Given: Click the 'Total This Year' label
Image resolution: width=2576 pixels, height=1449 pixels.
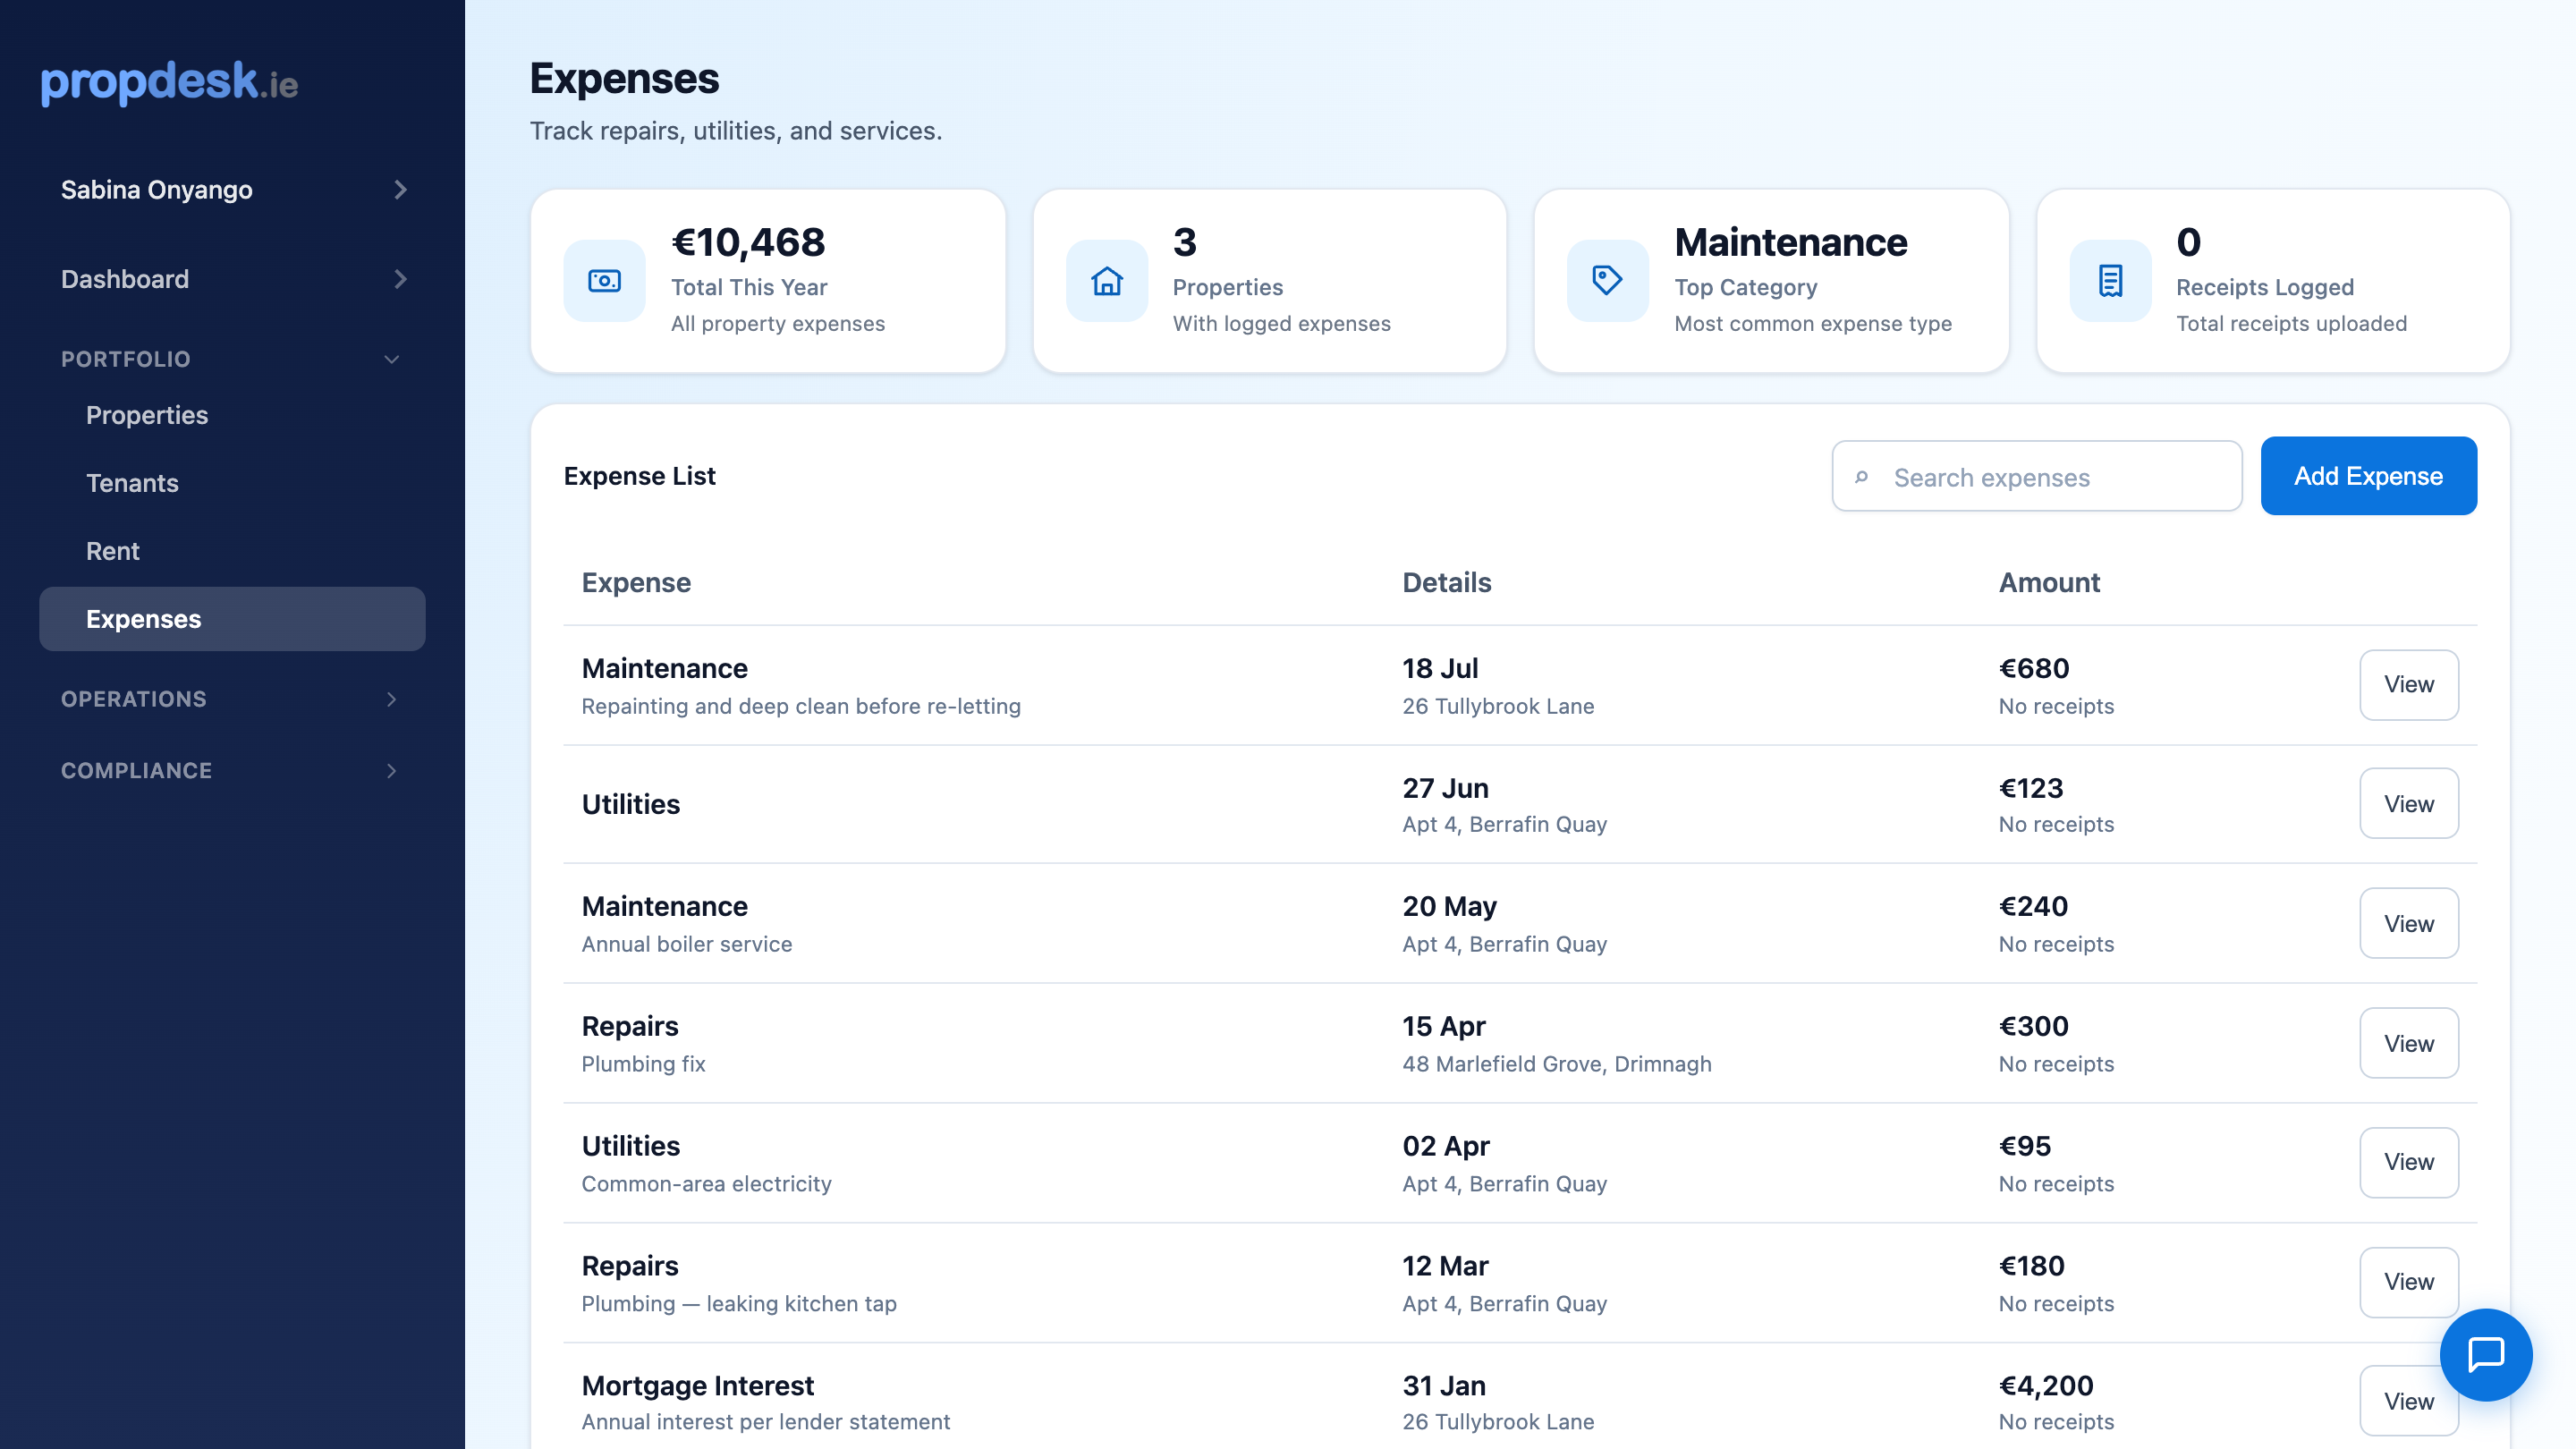Looking at the screenshot, I should tap(749, 287).
